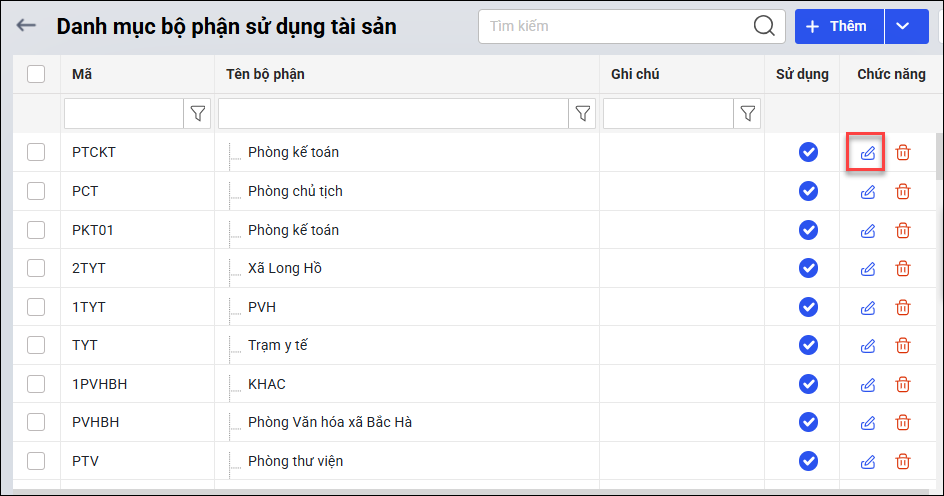Open the Ghi chú filter dropdown

[747, 114]
